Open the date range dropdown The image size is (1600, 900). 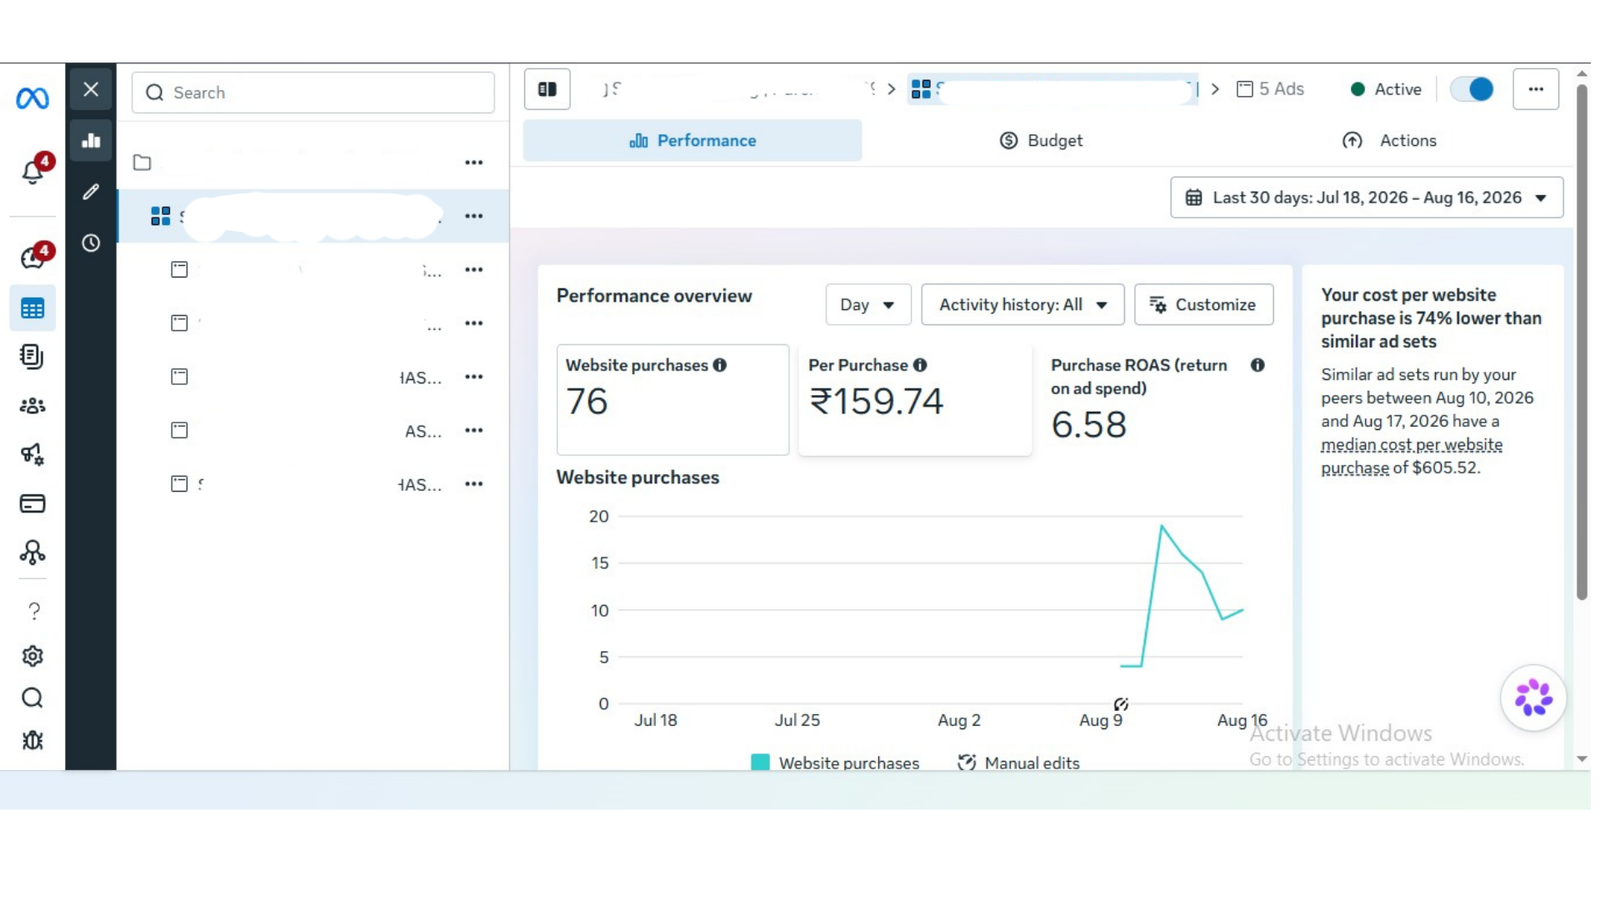[1367, 198]
